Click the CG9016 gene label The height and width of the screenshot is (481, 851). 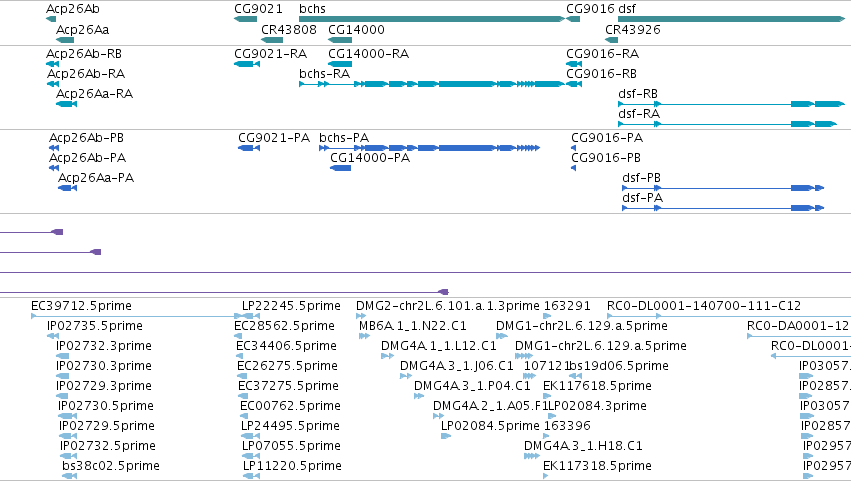590,9
